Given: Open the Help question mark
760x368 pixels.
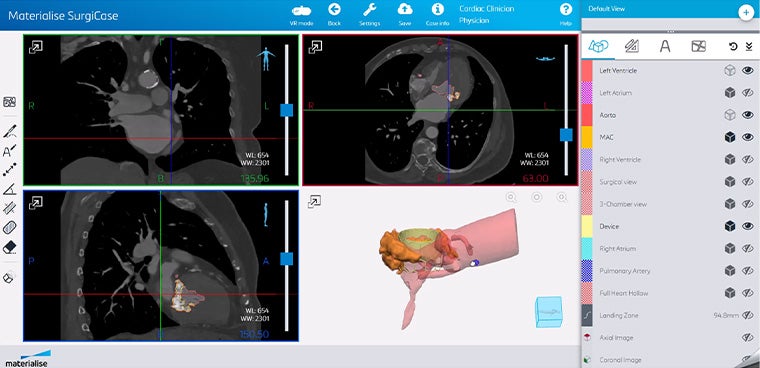Looking at the screenshot, I should (566, 15).
